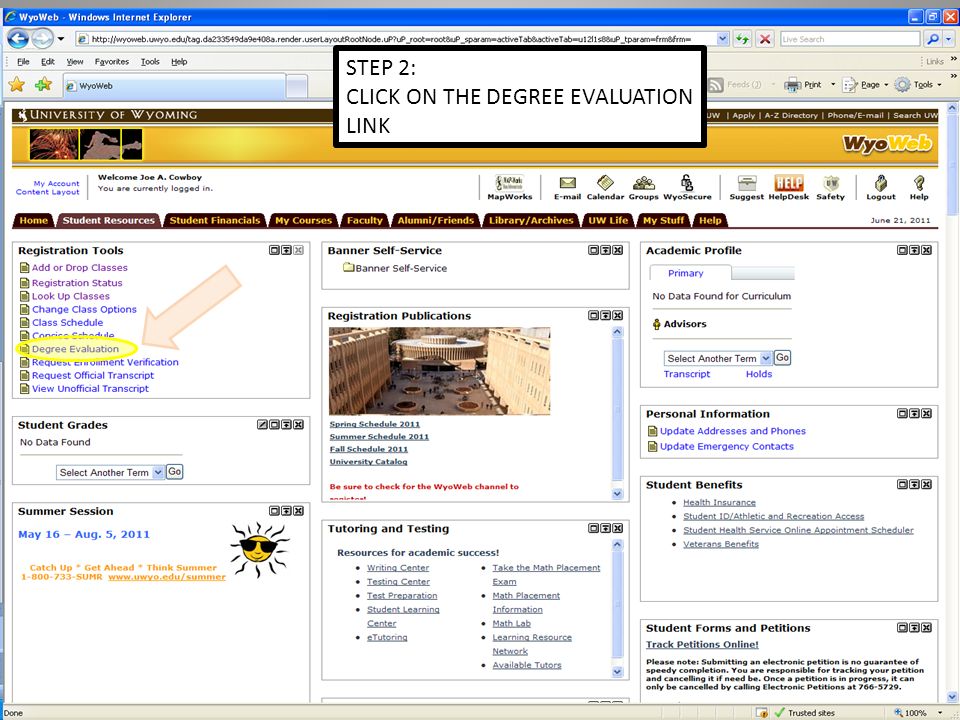960x720 pixels.
Task: Switch to the Library/Archives tab
Action: [x=531, y=220]
